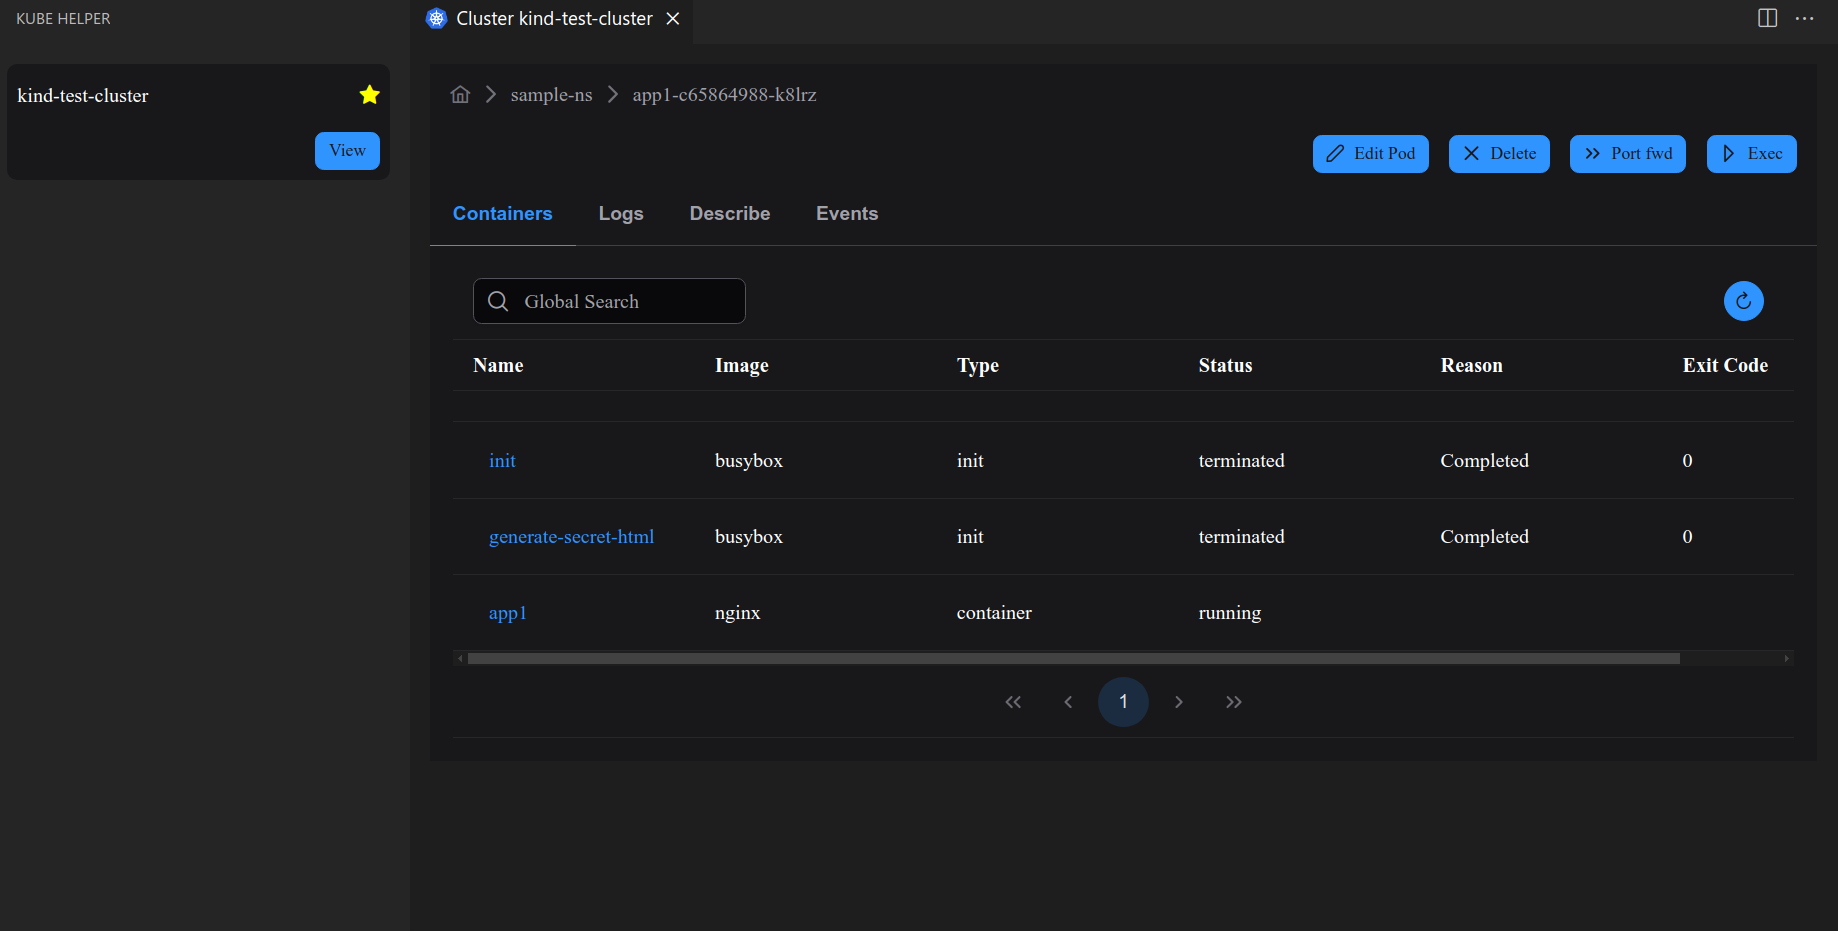
Task: Toggle favorite star for kind-test-cluster
Action: tap(369, 95)
